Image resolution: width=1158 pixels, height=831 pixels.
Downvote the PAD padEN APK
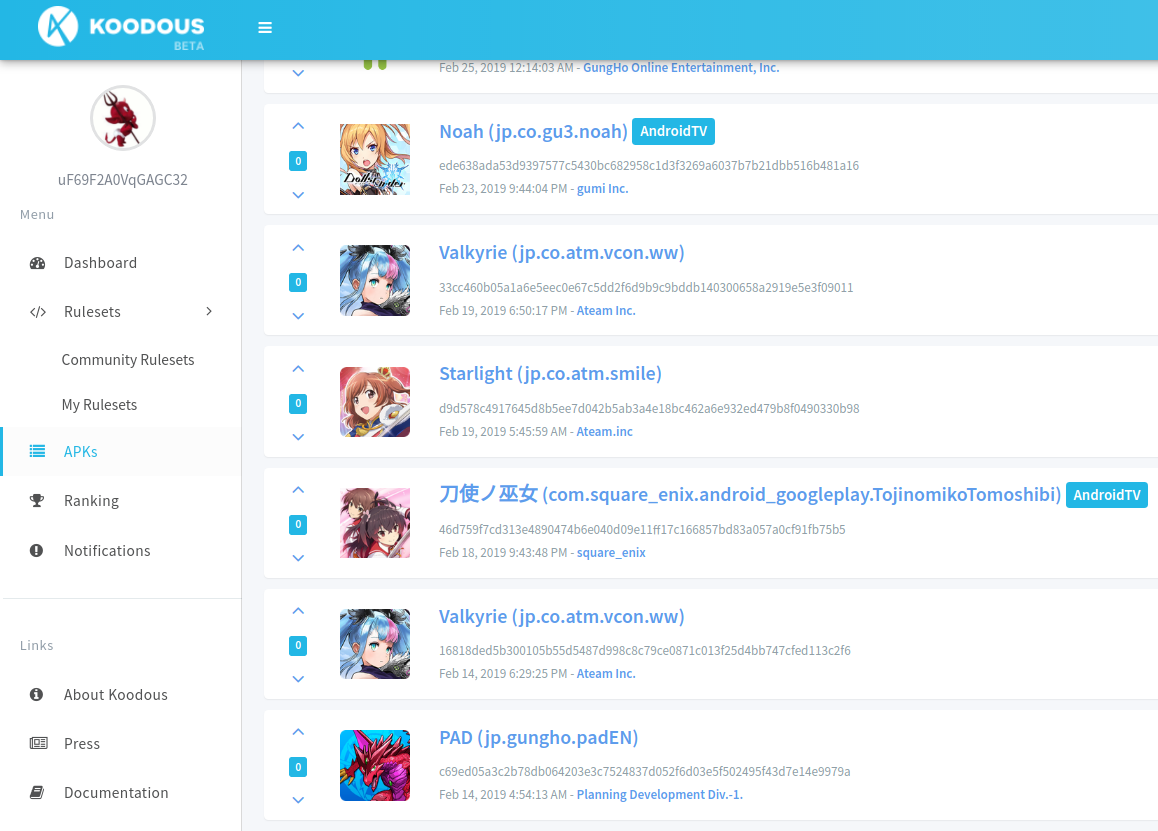click(298, 800)
